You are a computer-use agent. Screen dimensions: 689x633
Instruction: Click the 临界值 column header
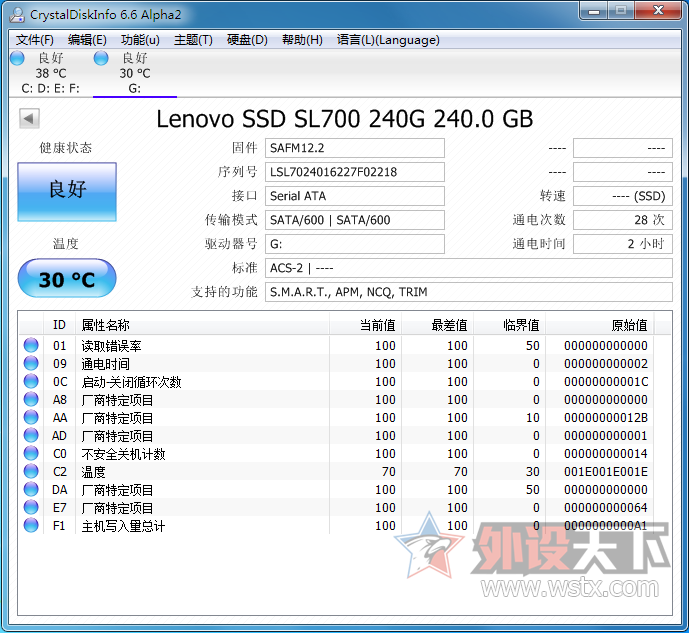tap(509, 325)
